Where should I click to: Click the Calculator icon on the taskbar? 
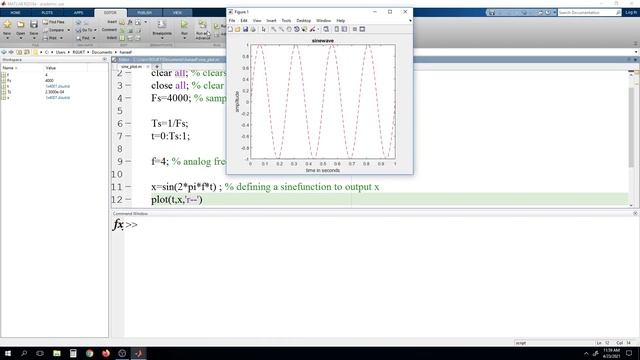73,353
